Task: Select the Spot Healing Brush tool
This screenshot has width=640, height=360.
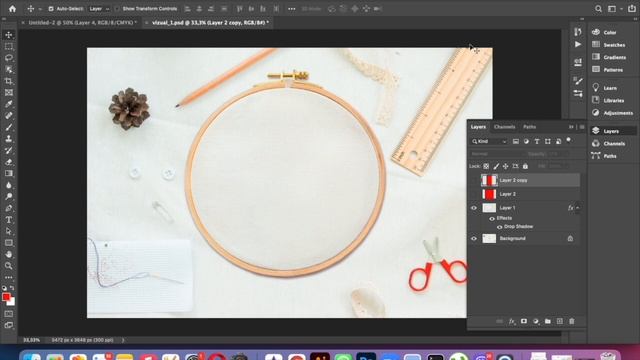Action: coord(9,116)
